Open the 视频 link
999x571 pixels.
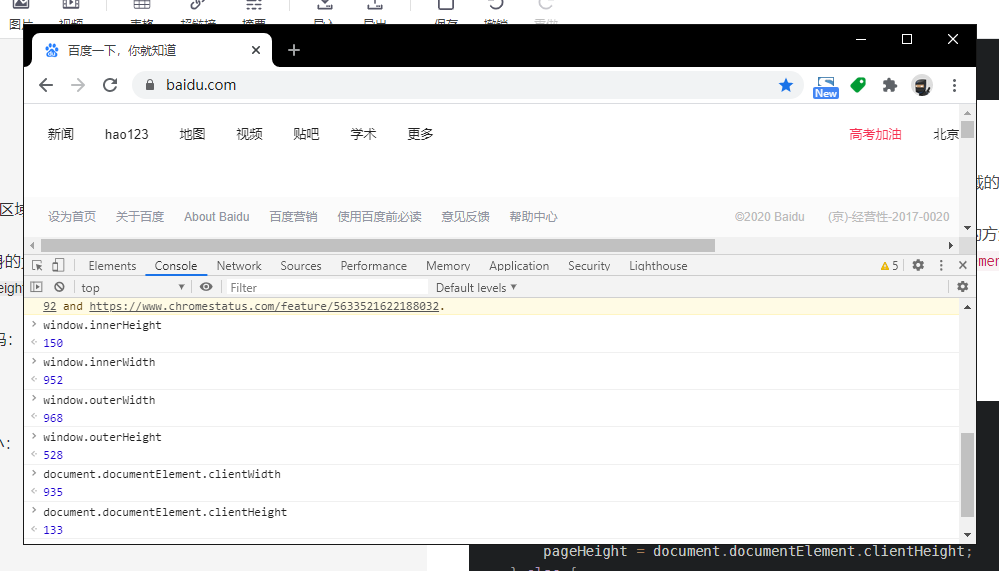pos(249,134)
